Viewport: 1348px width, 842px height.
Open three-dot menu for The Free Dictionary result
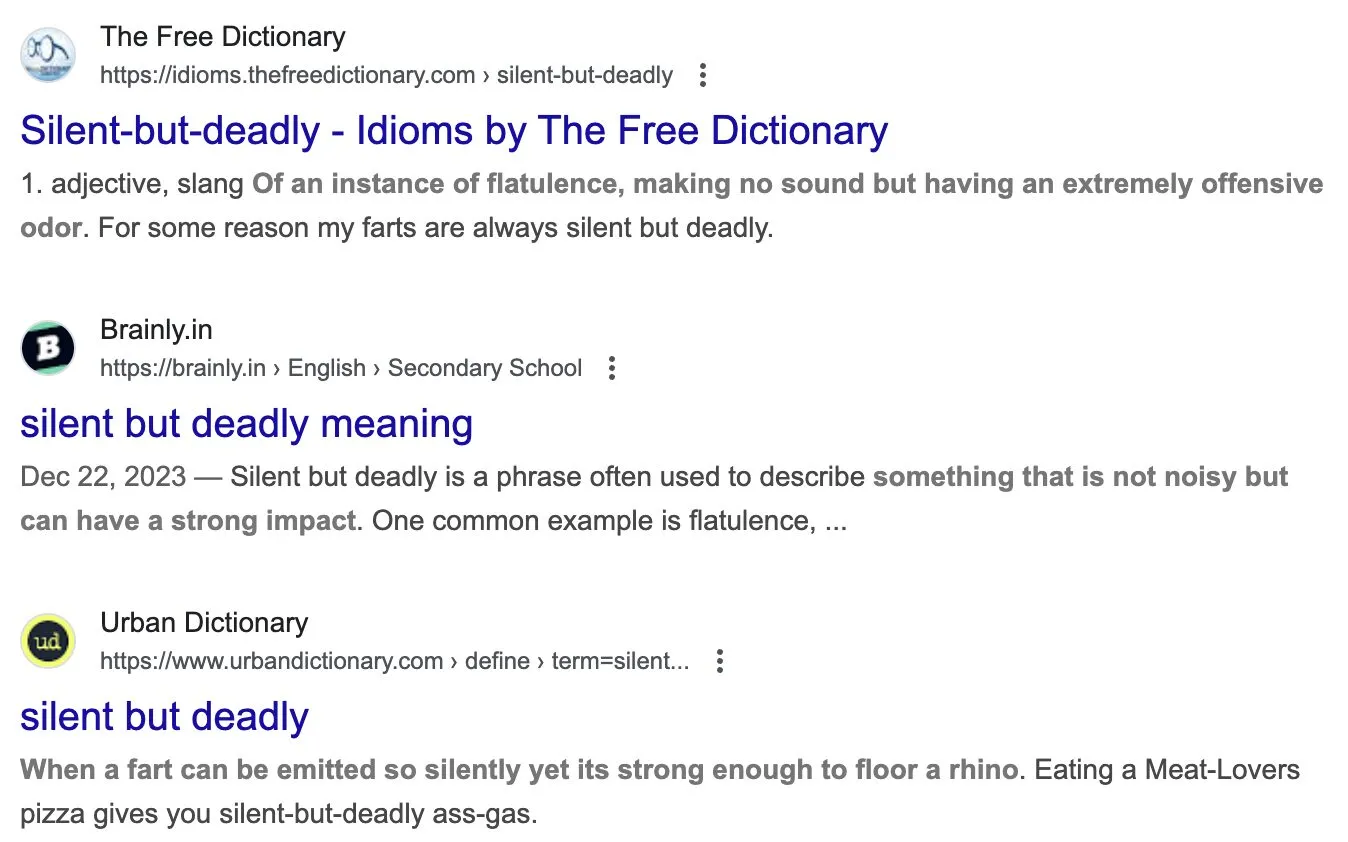point(703,75)
